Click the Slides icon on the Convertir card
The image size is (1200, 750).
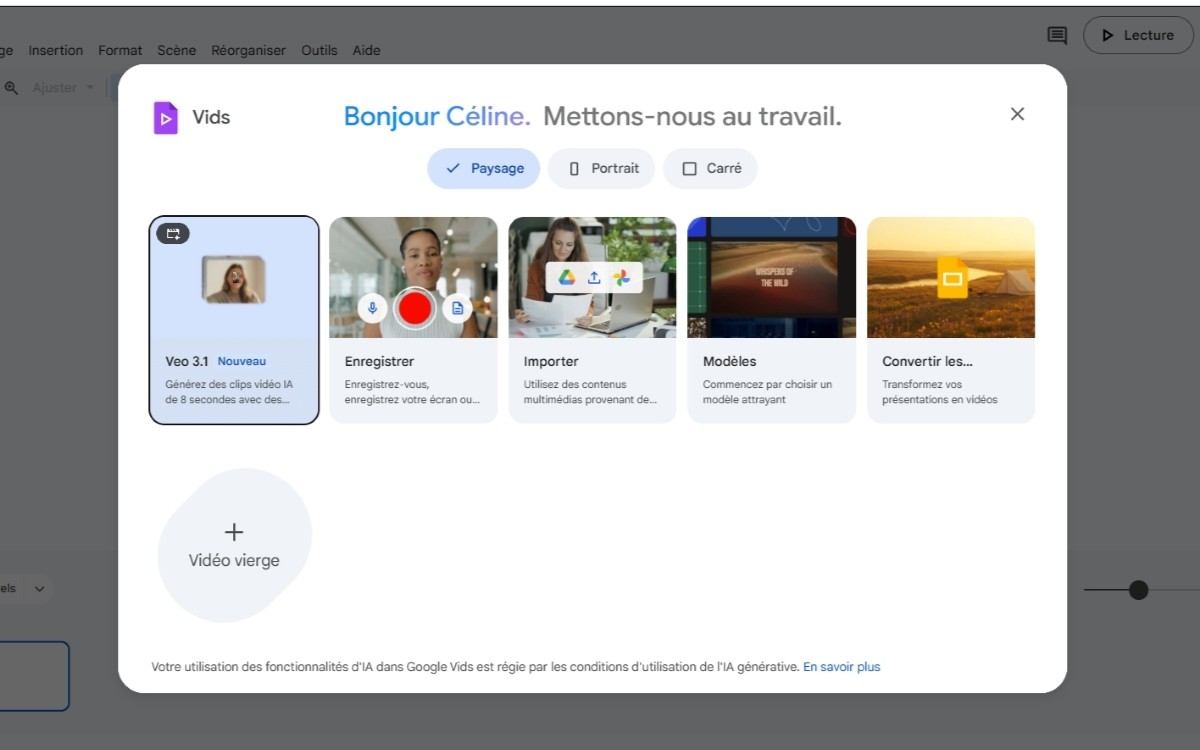pos(950,278)
